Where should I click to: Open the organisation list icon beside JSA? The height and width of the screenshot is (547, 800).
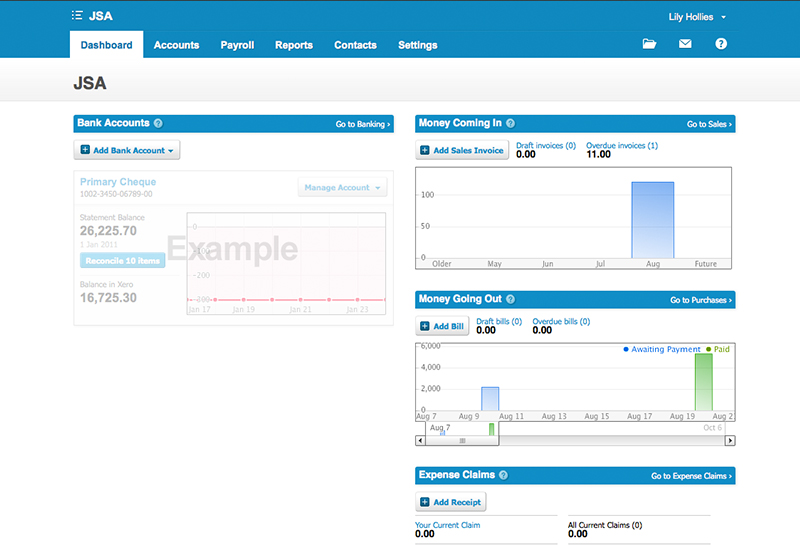tap(77, 15)
